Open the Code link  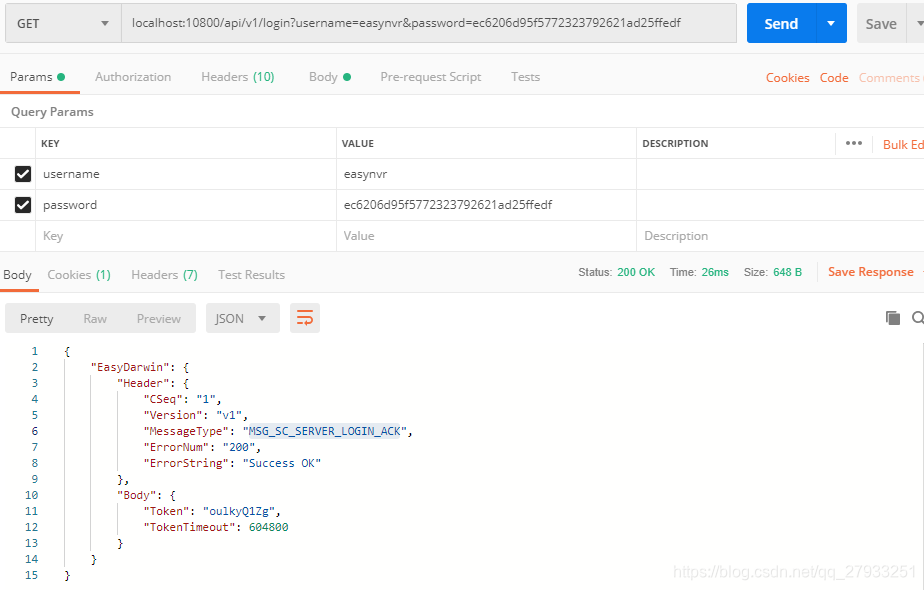pos(834,78)
